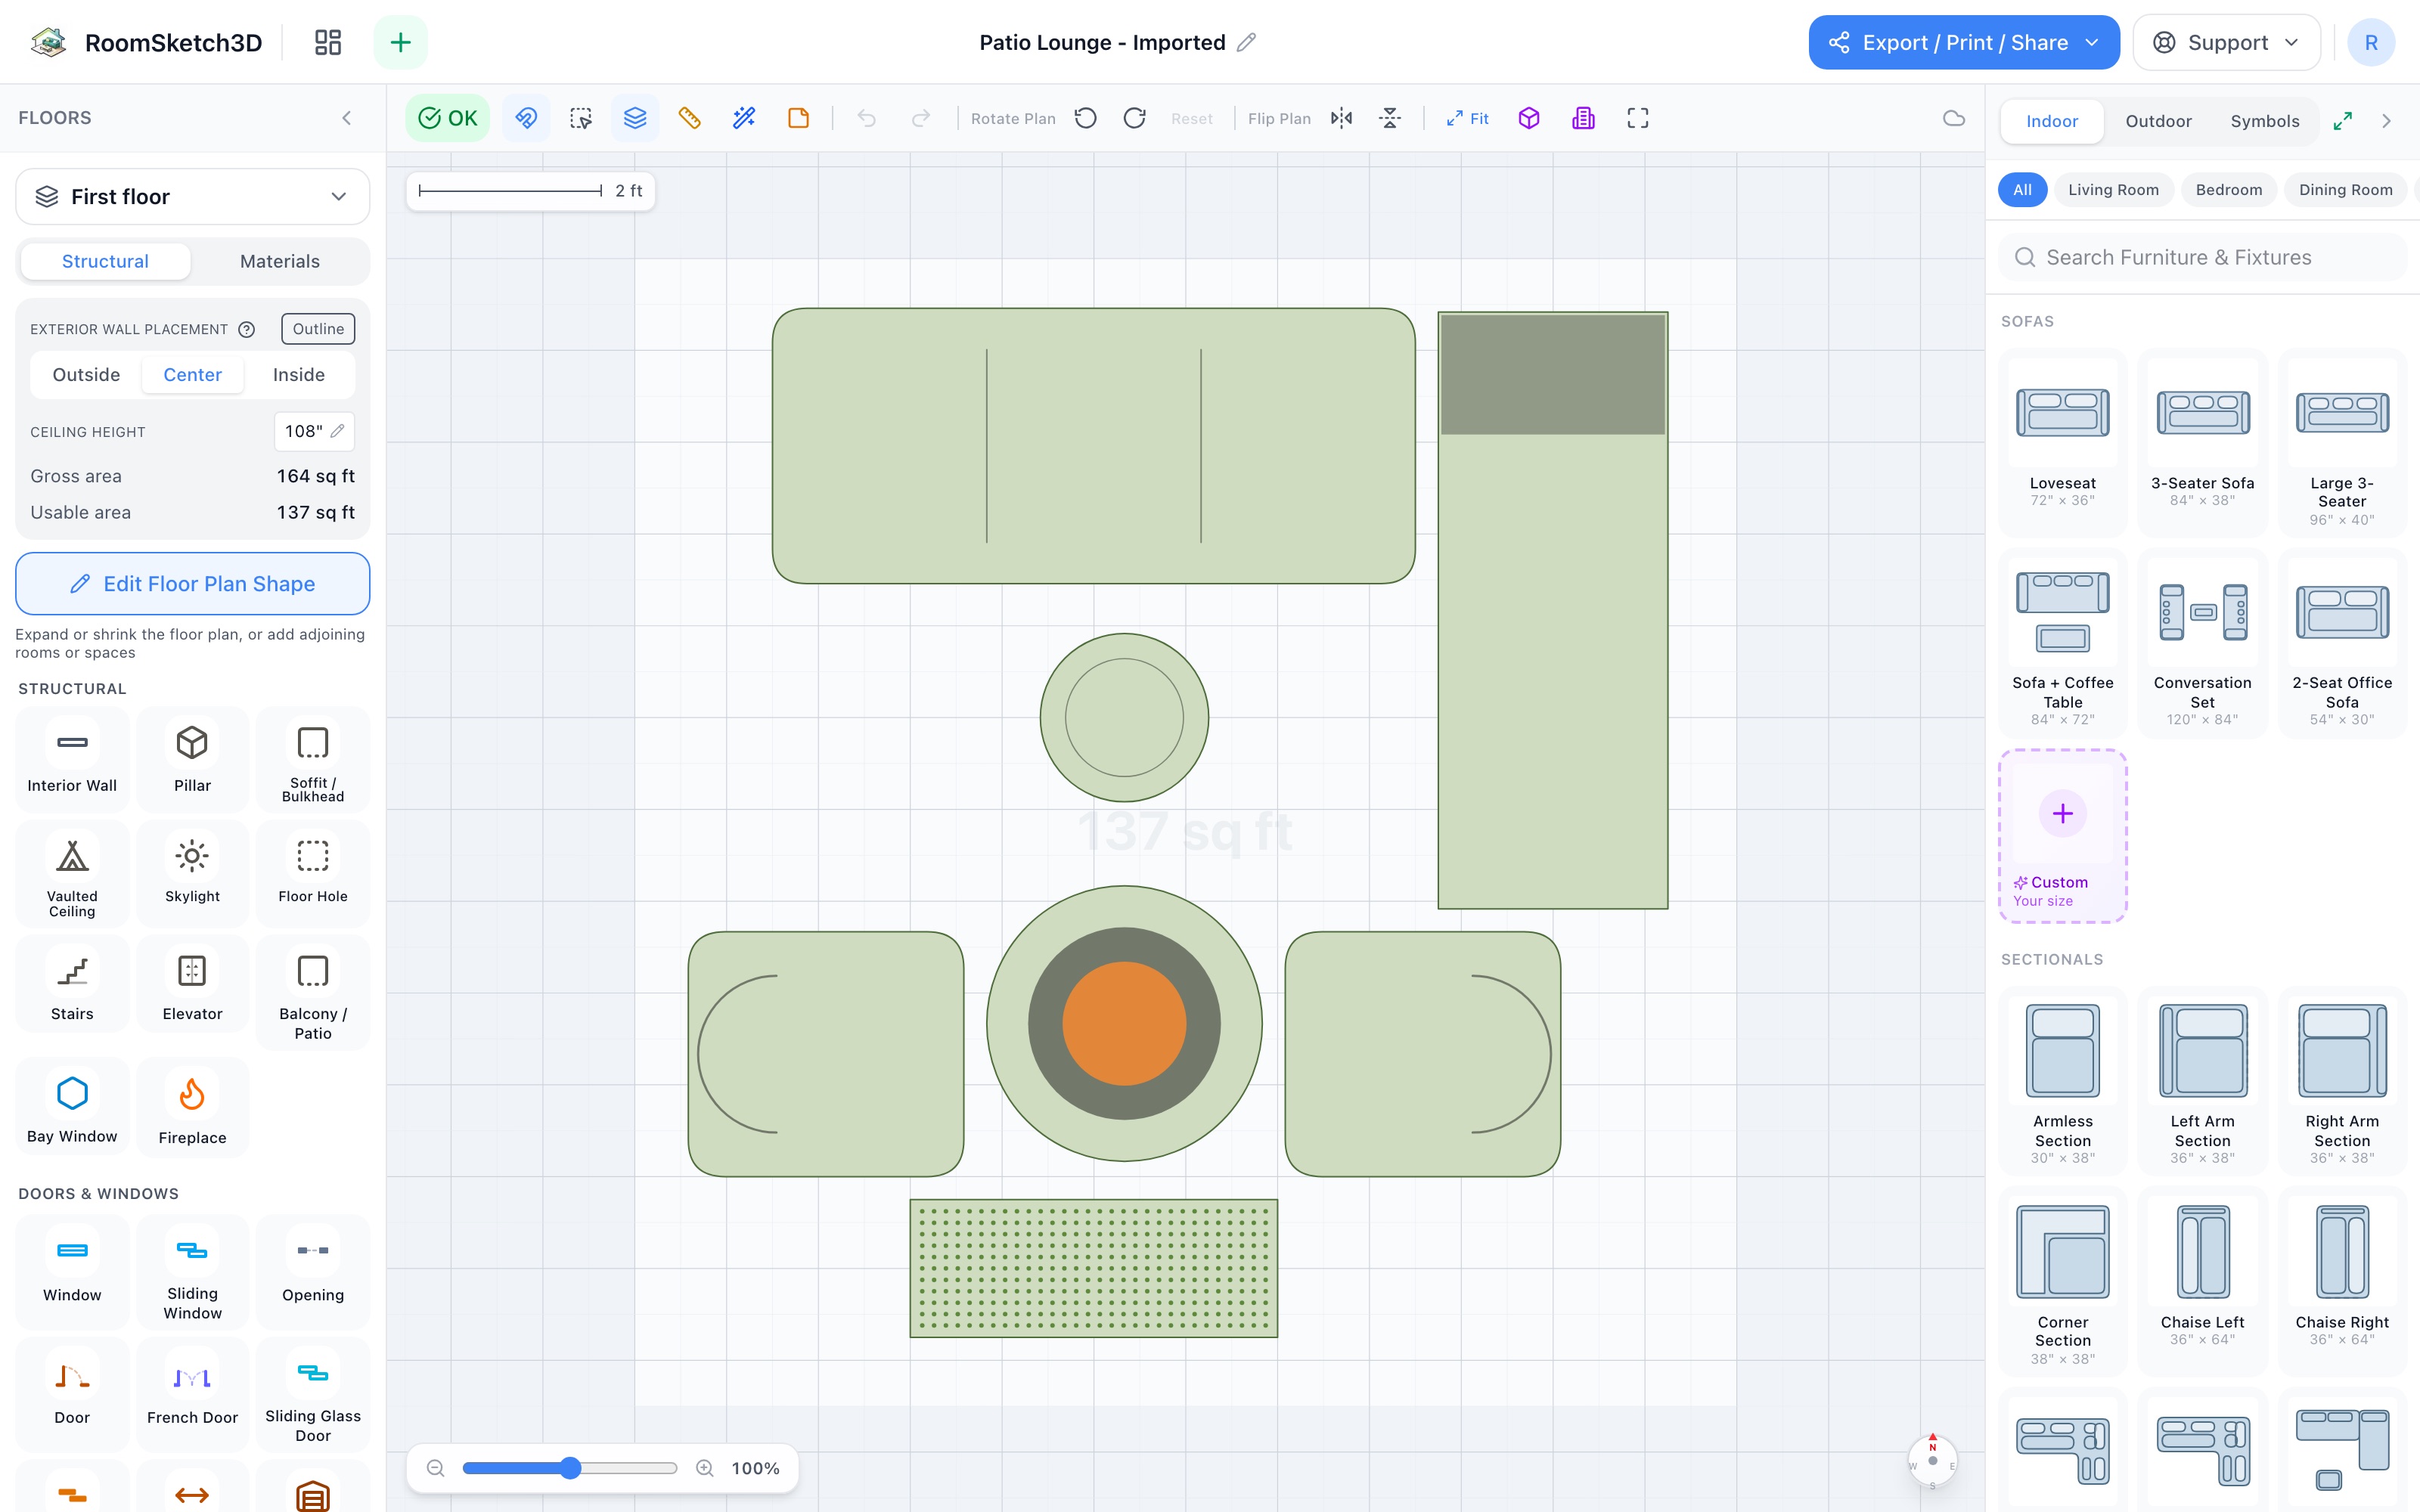The width and height of the screenshot is (2420, 1512).
Task: Click the magic wand tool
Action: [744, 118]
